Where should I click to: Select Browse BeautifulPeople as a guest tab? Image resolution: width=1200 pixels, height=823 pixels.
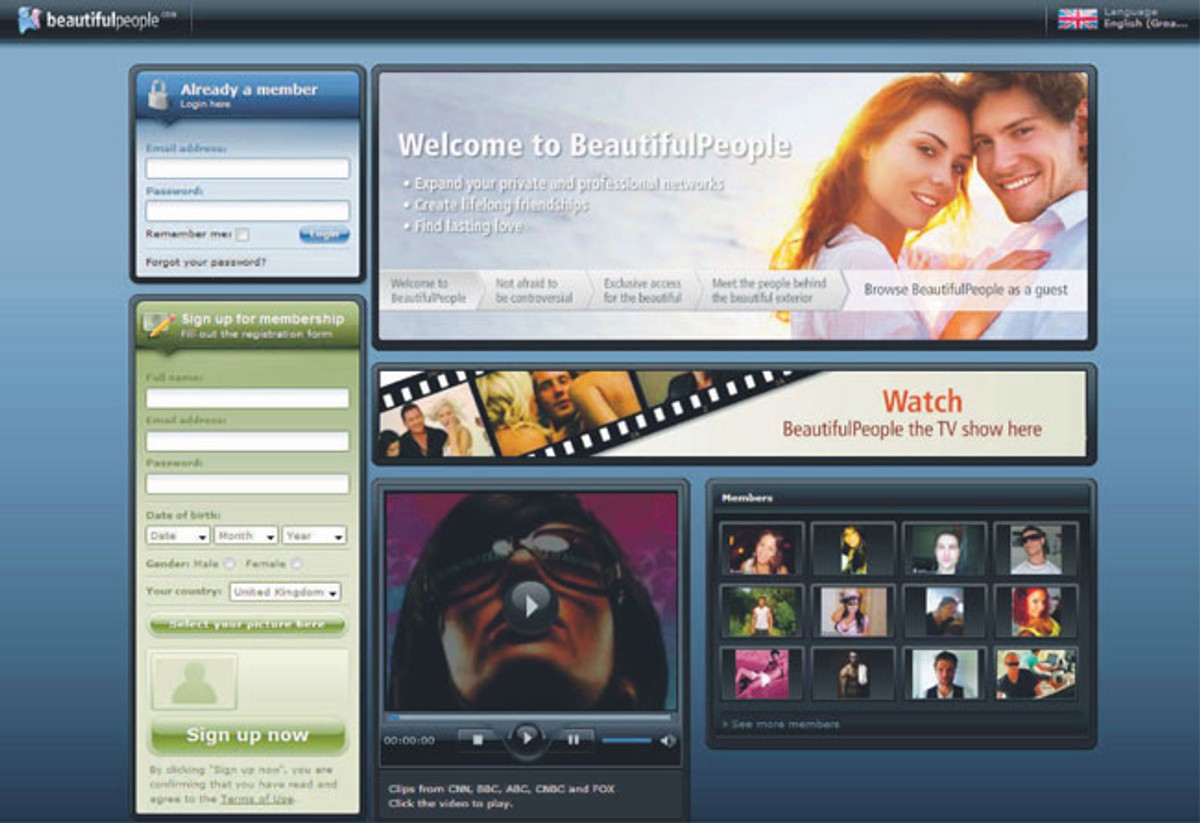pos(966,290)
